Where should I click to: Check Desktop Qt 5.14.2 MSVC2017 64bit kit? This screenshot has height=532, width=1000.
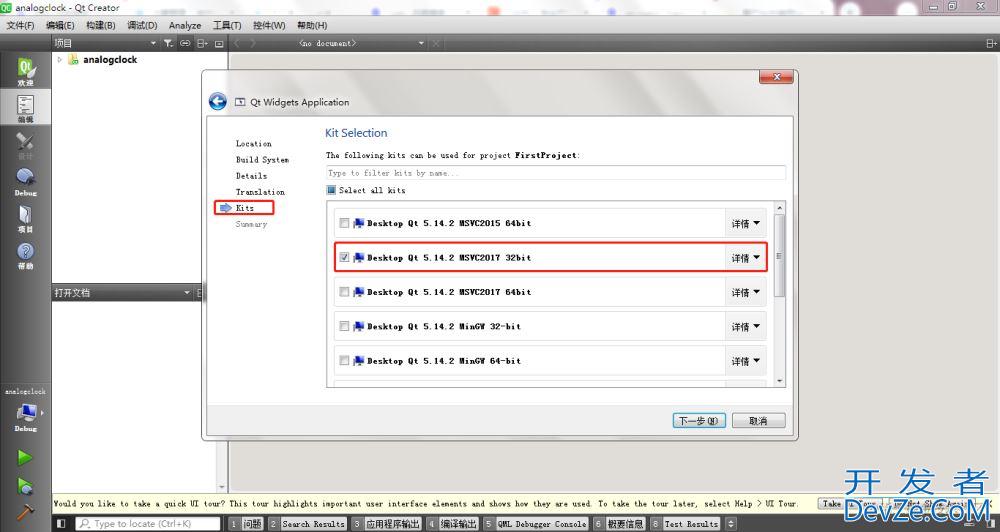click(x=344, y=292)
